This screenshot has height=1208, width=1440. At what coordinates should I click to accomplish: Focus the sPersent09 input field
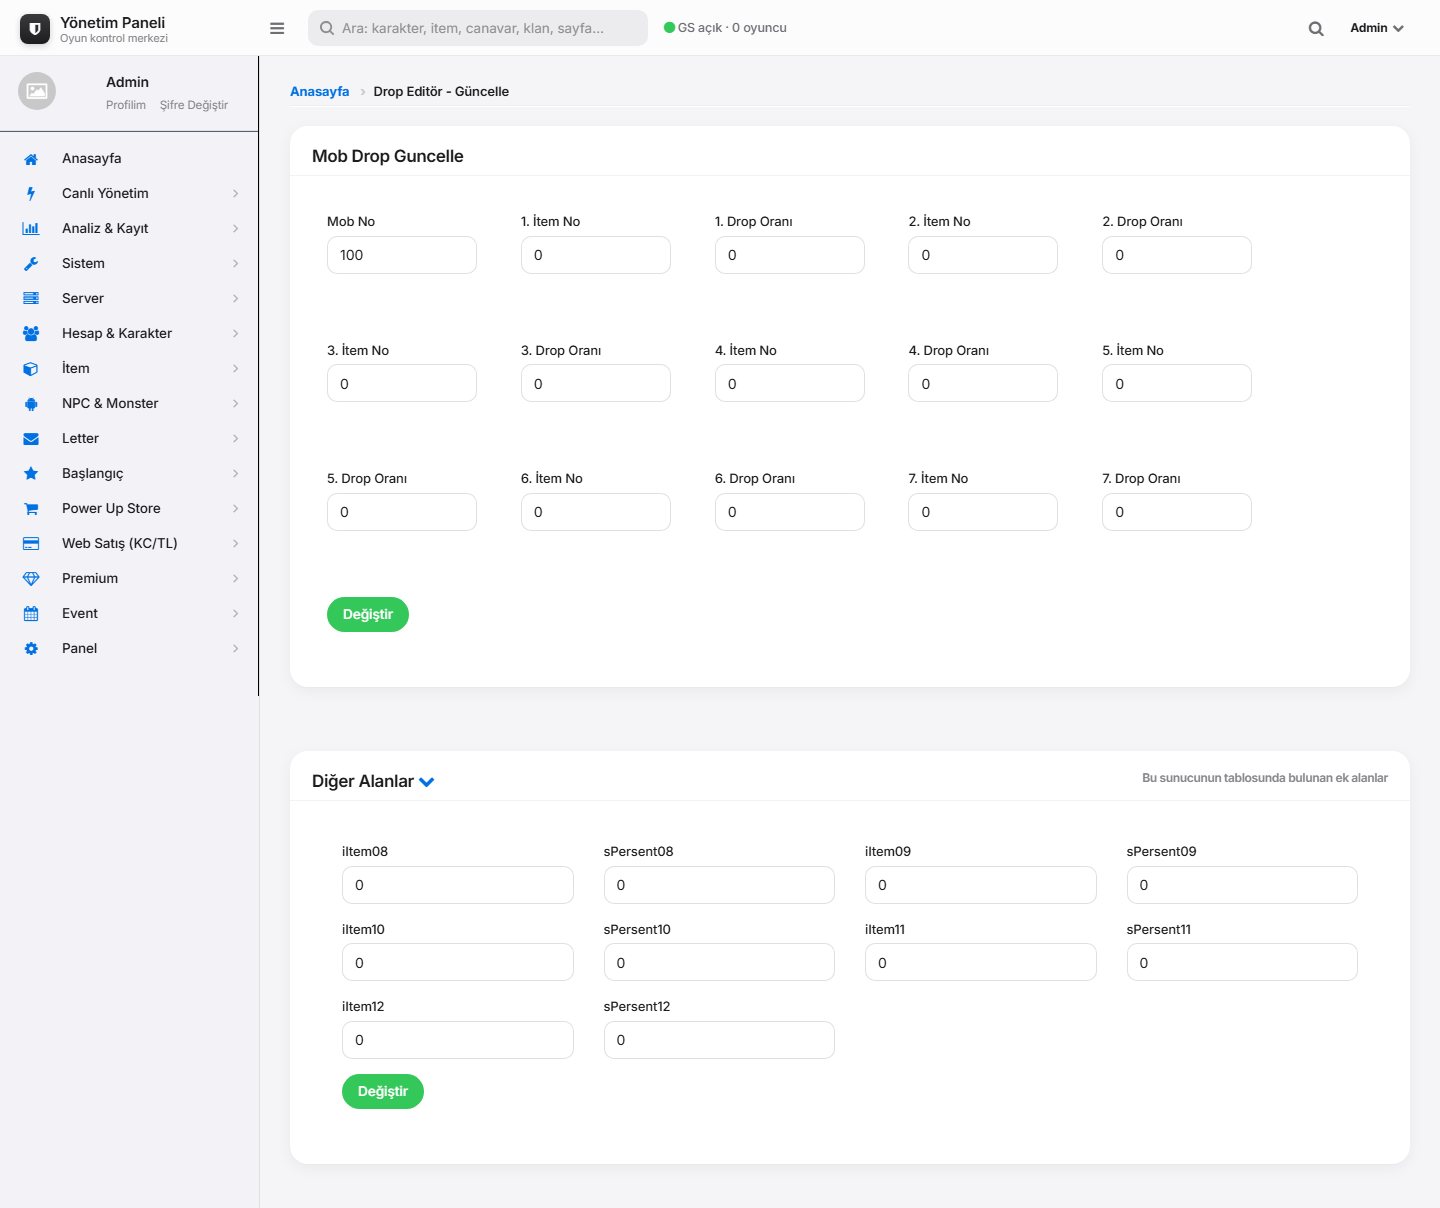pos(1242,885)
